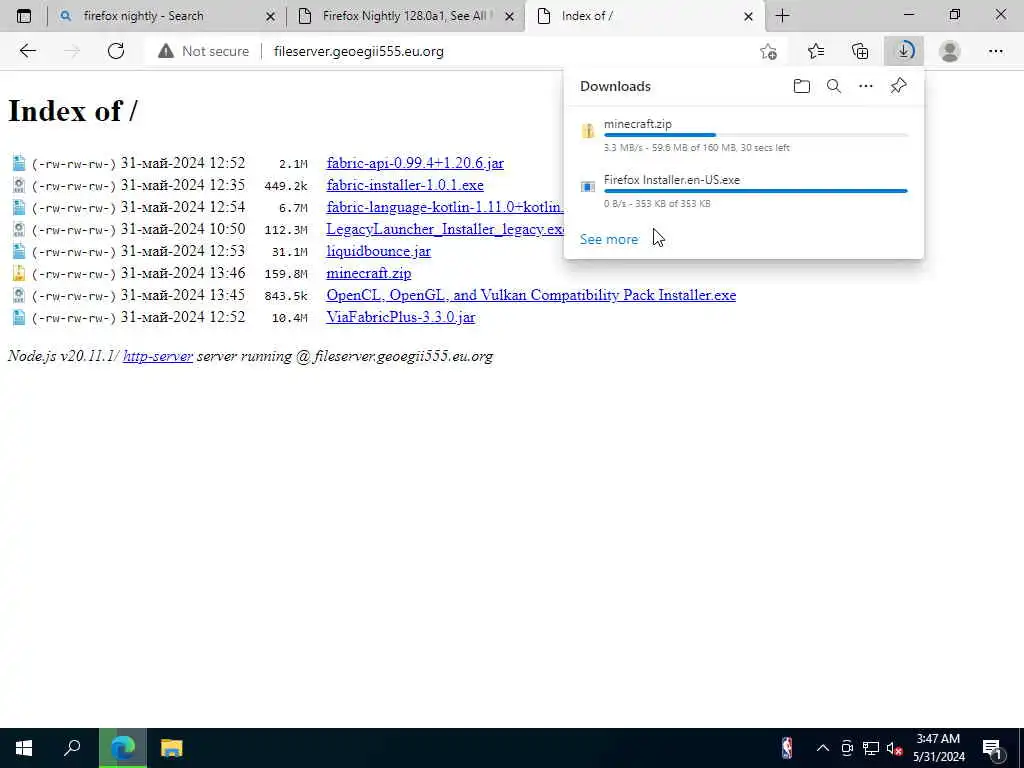Click the browser back arrow
Image resolution: width=1024 pixels, height=768 pixels.
pos(27,51)
